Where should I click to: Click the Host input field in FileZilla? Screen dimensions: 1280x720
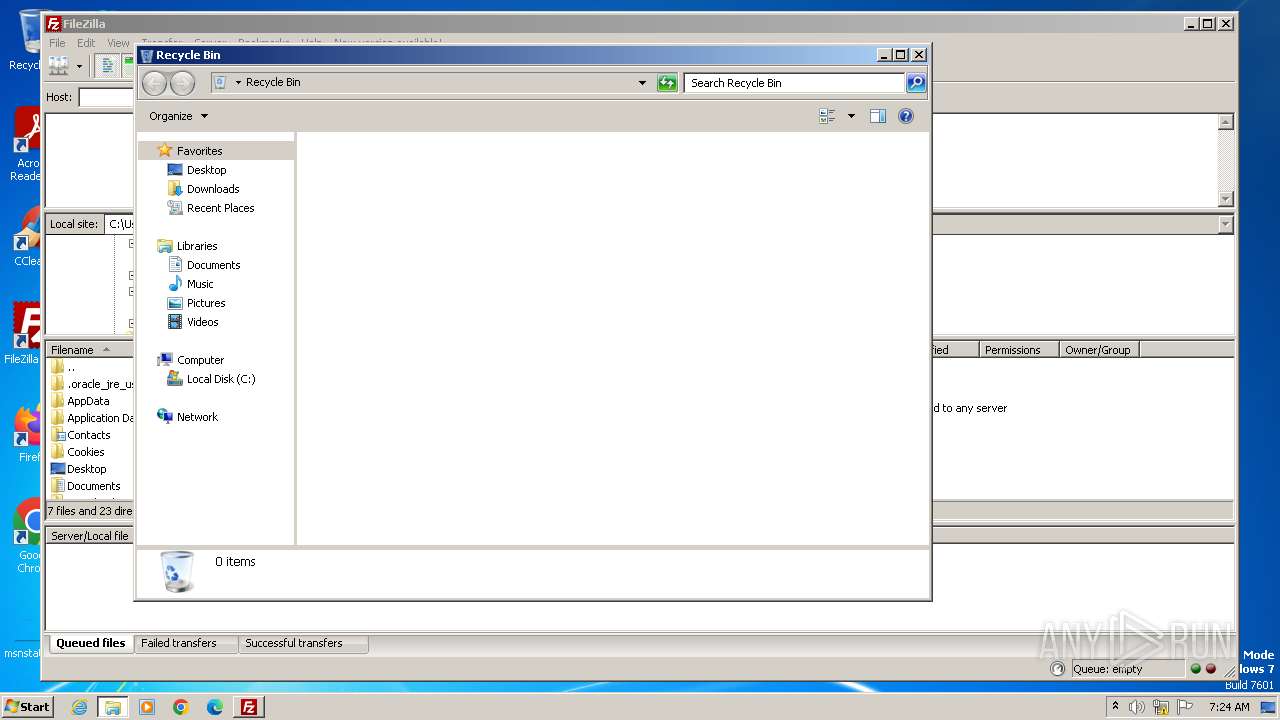106,97
